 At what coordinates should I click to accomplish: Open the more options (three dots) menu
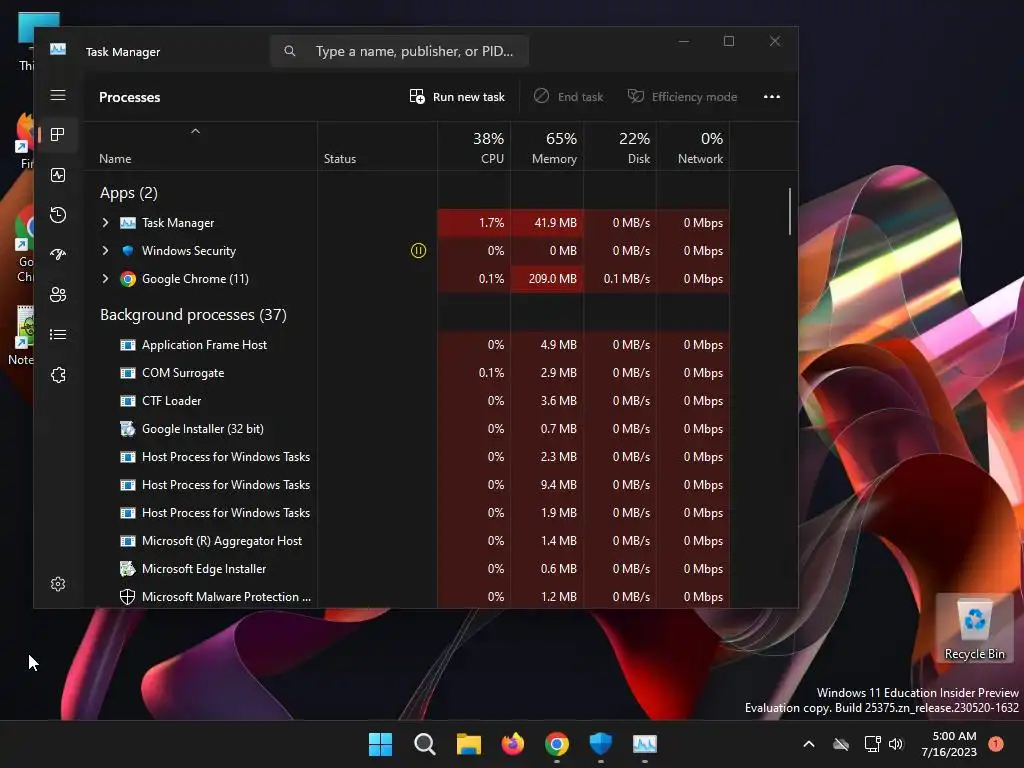[772, 97]
